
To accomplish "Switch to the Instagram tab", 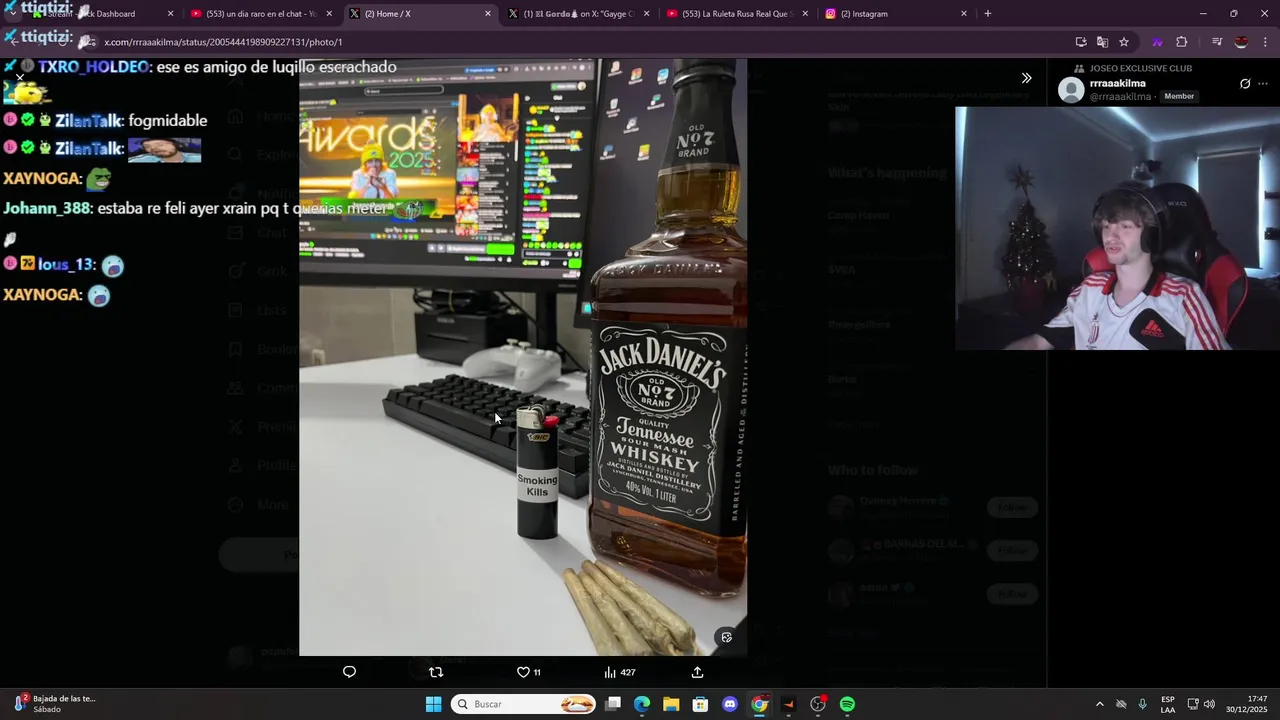I will pyautogui.click(x=895, y=14).
